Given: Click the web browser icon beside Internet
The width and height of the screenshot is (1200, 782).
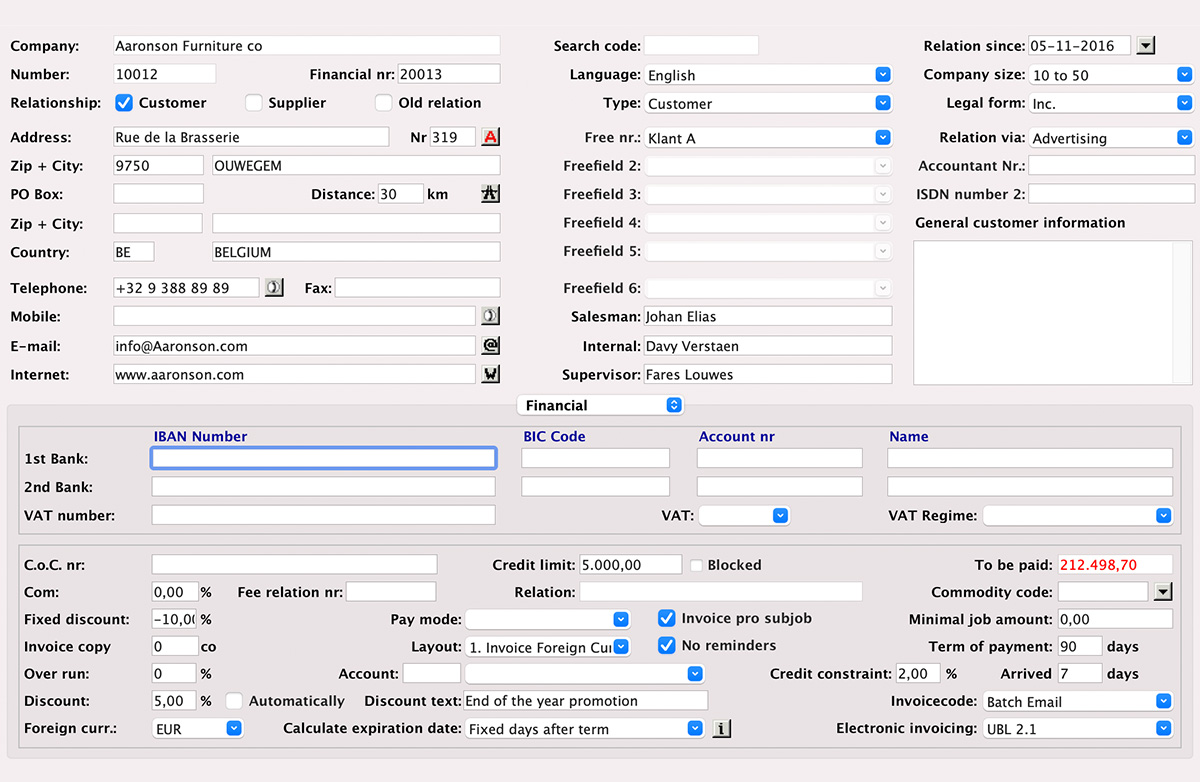Looking at the screenshot, I should (490, 374).
